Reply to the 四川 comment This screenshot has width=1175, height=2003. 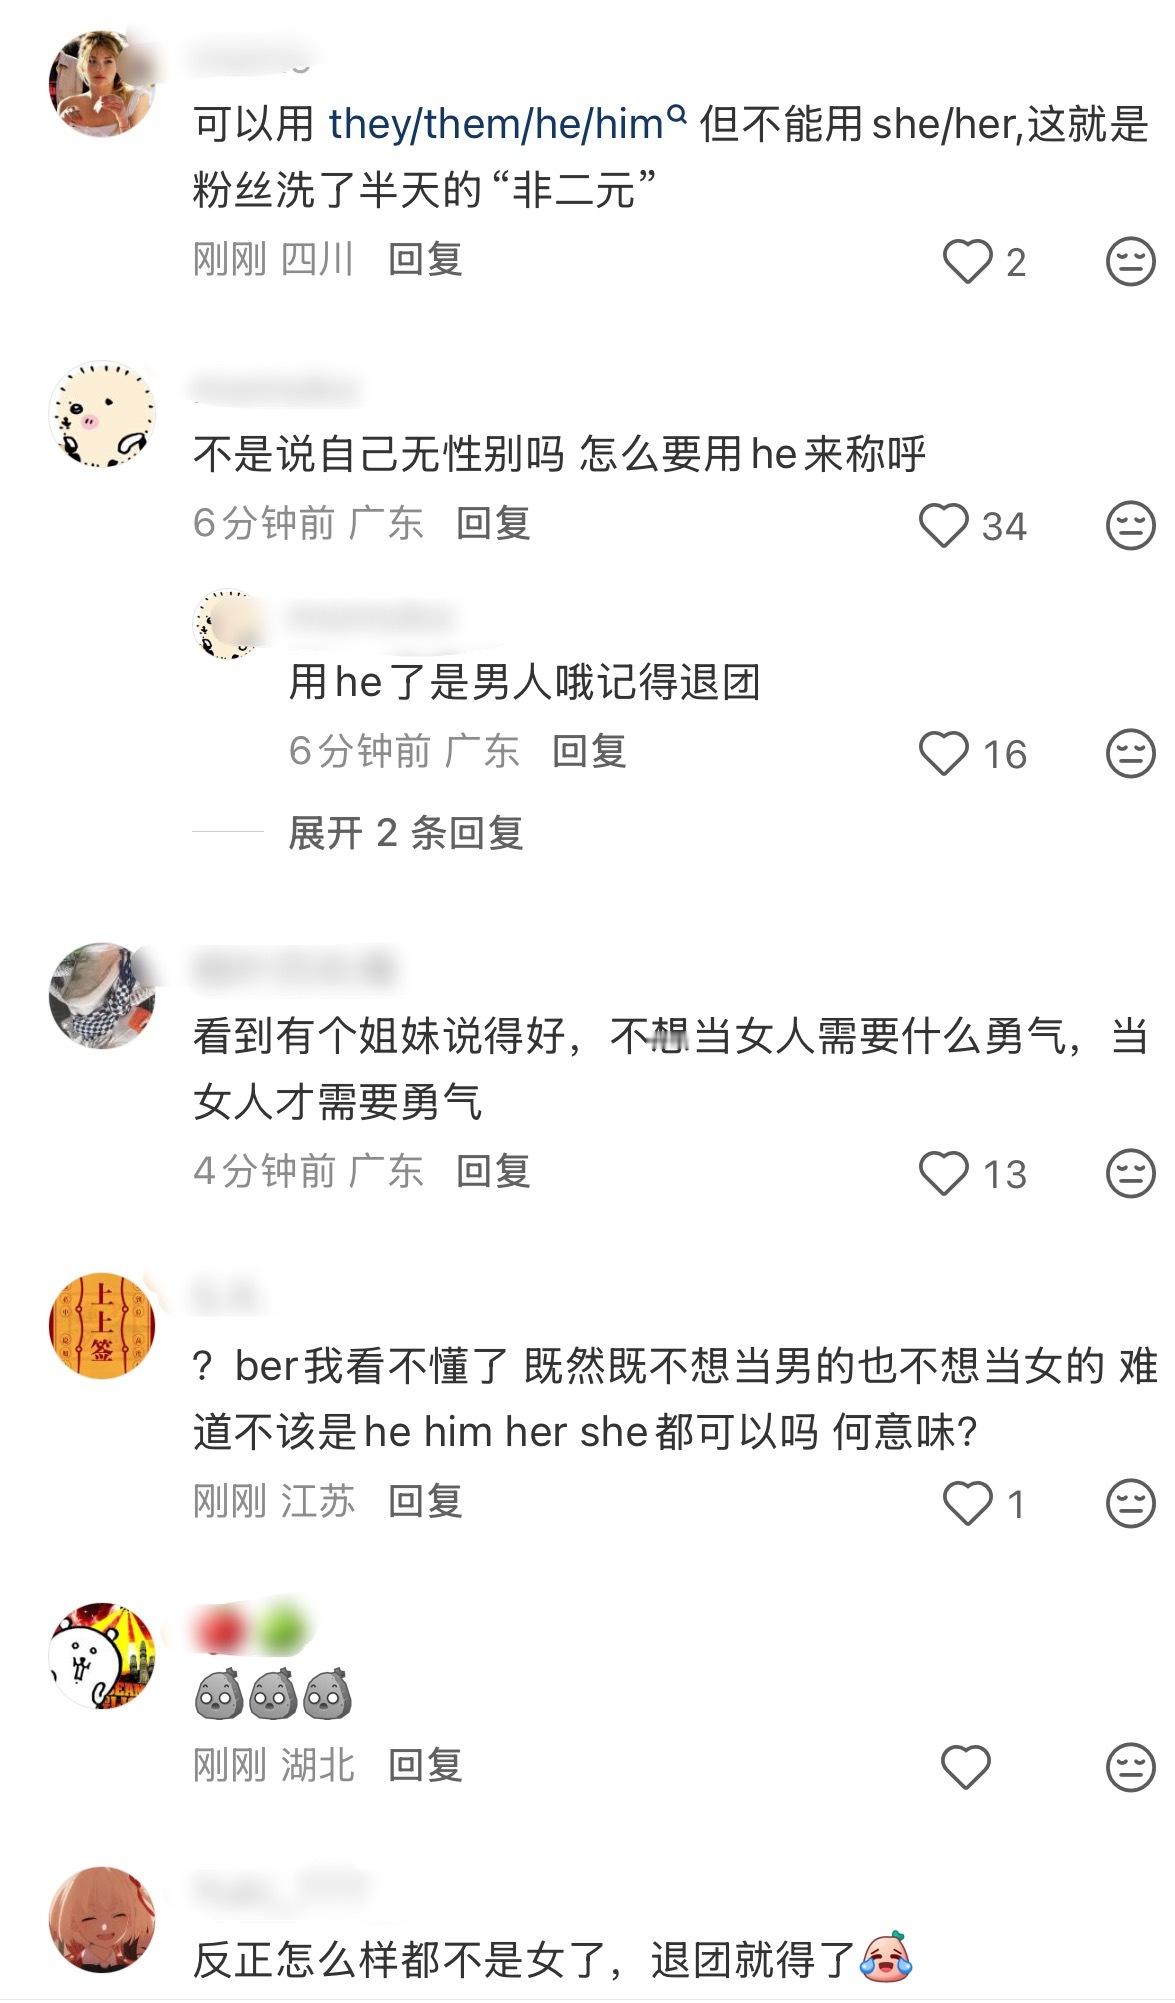(x=425, y=260)
